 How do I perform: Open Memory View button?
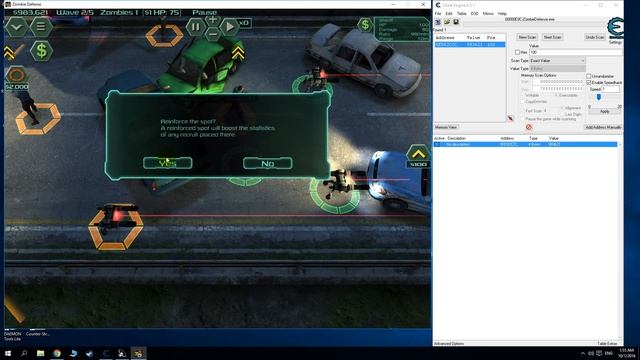[446, 127]
